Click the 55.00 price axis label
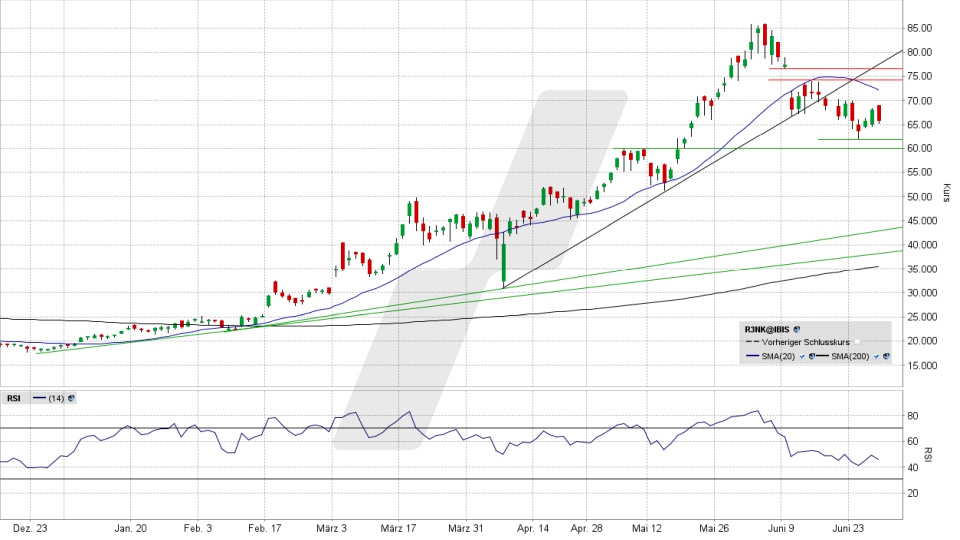The image size is (960, 540). click(x=920, y=172)
